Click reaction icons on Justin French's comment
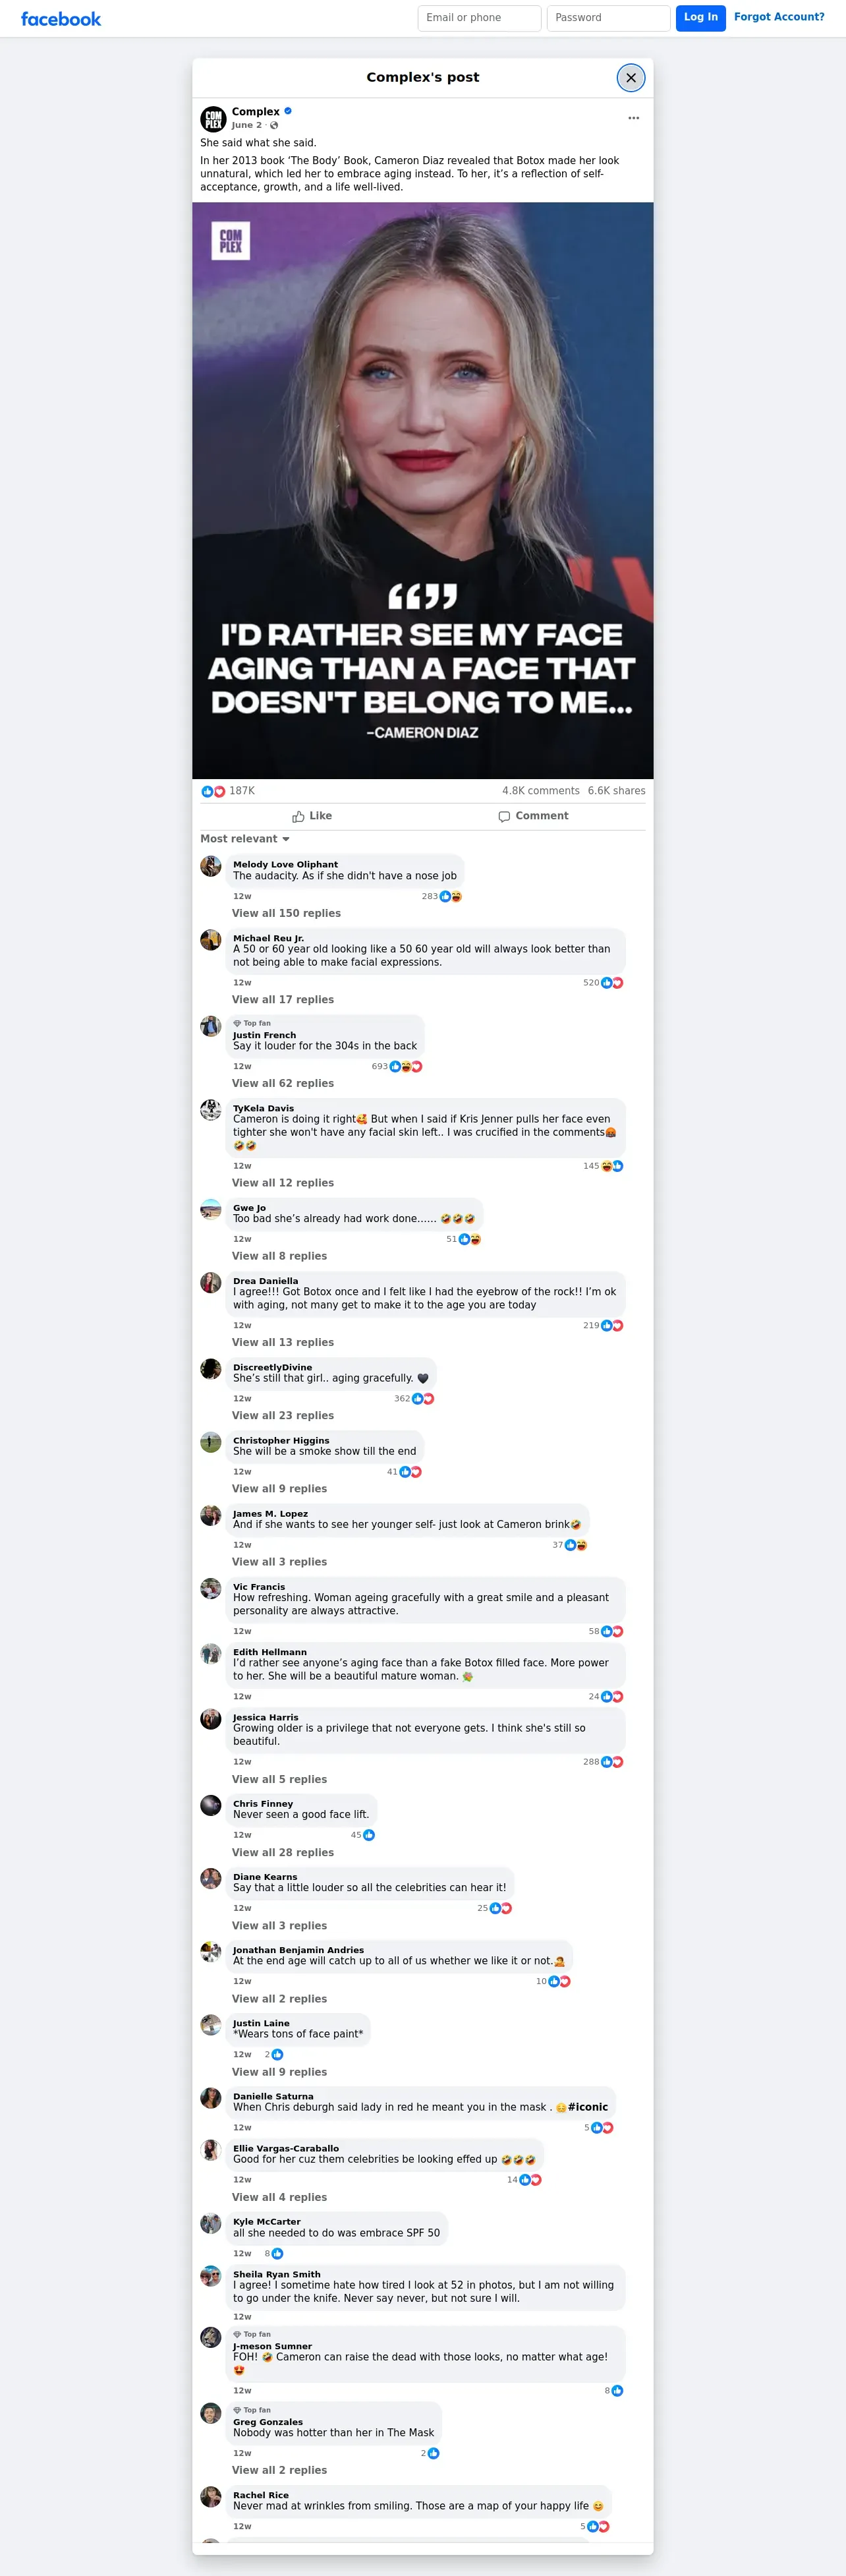The height and width of the screenshot is (2576, 846). (406, 1066)
